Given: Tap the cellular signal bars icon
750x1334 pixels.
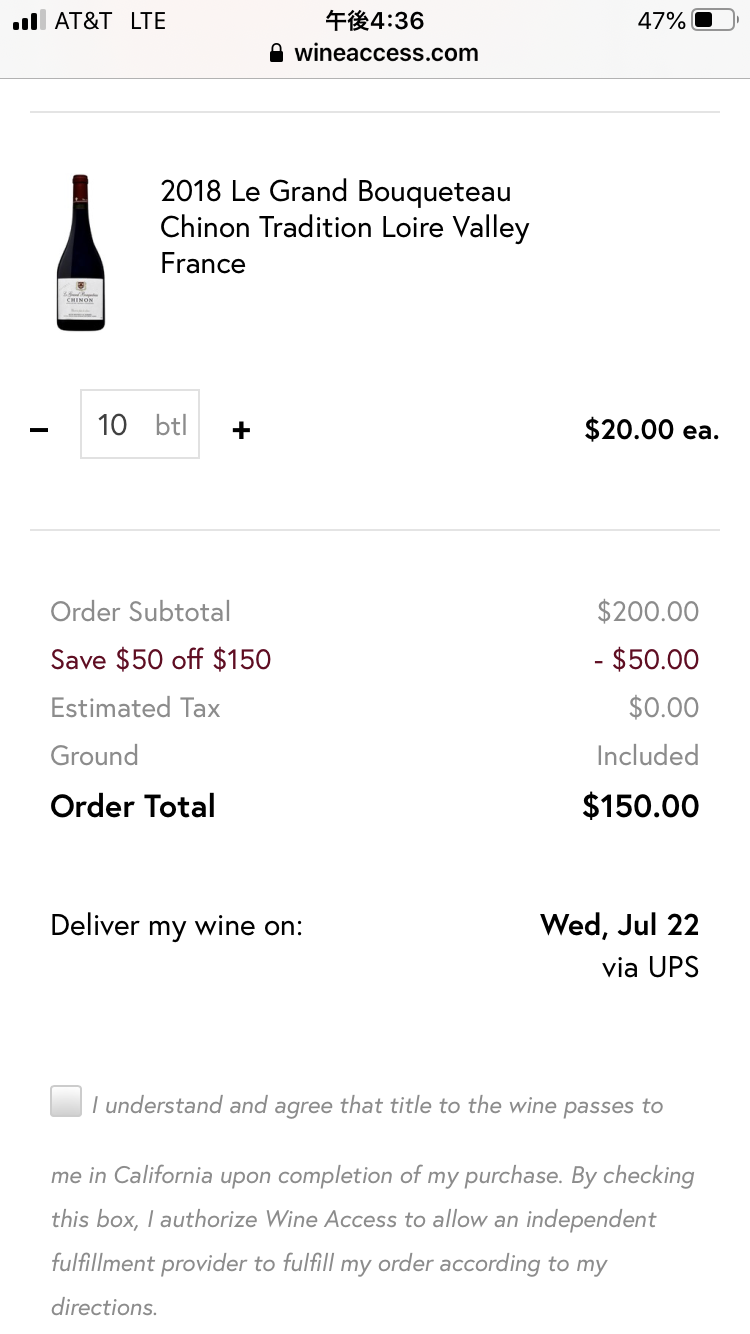Looking at the screenshot, I should [x=29, y=21].
